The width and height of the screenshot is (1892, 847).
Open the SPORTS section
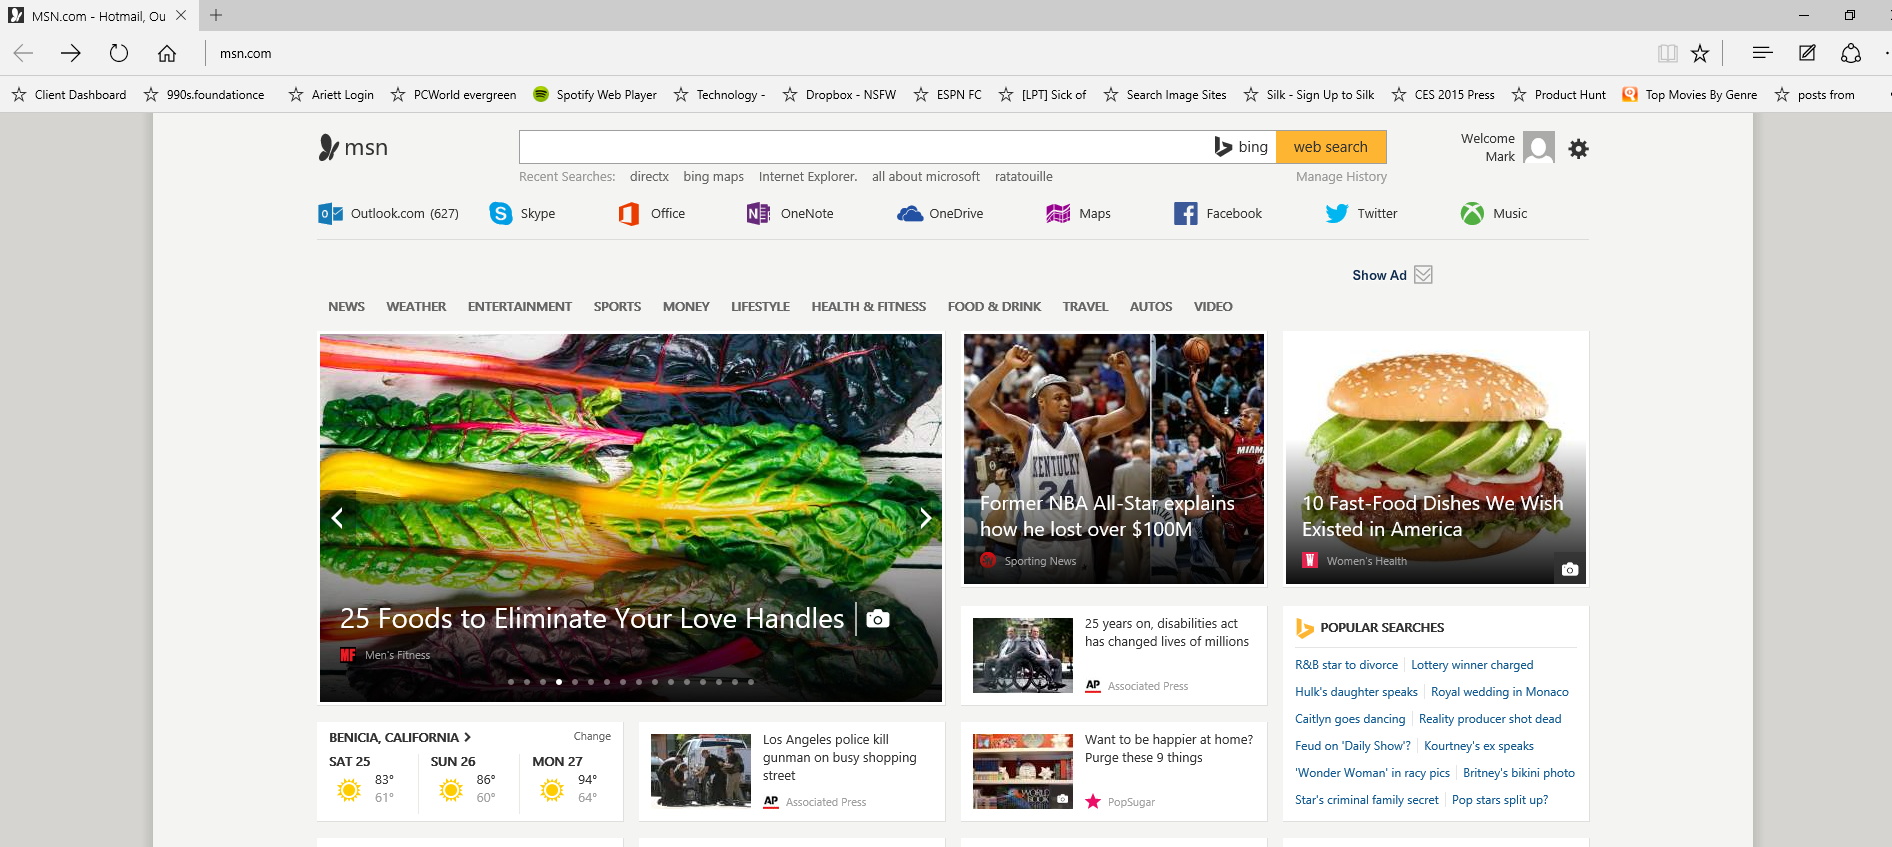617,307
